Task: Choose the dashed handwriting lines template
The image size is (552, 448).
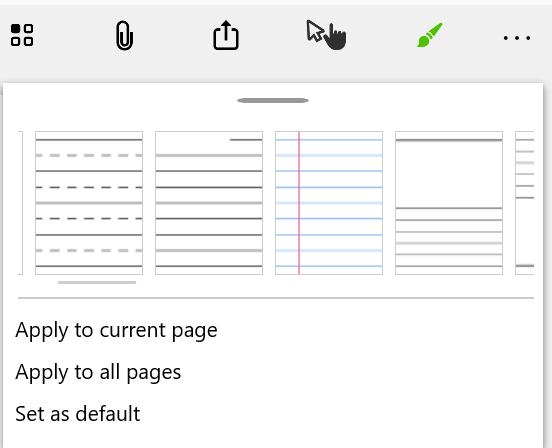Action: point(89,203)
